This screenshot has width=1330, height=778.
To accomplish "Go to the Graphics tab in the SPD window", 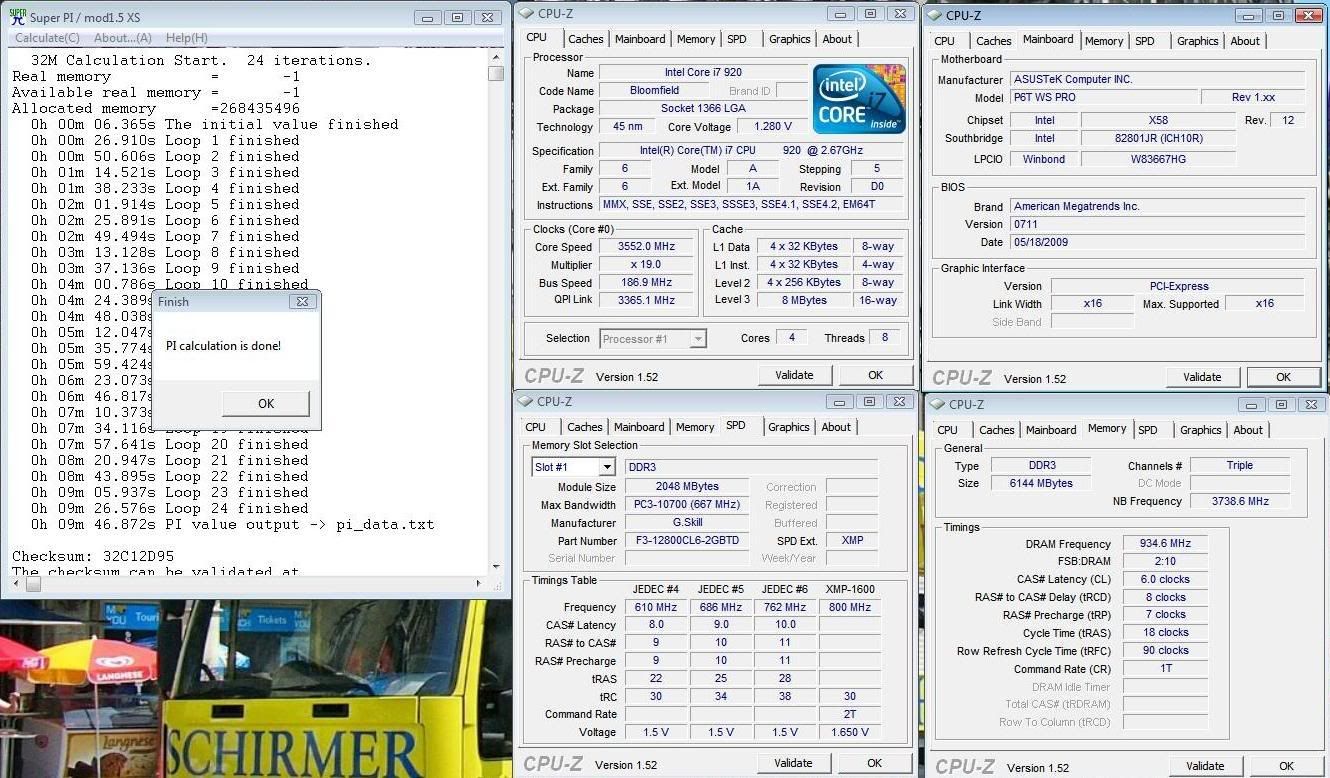I will pos(789,427).
